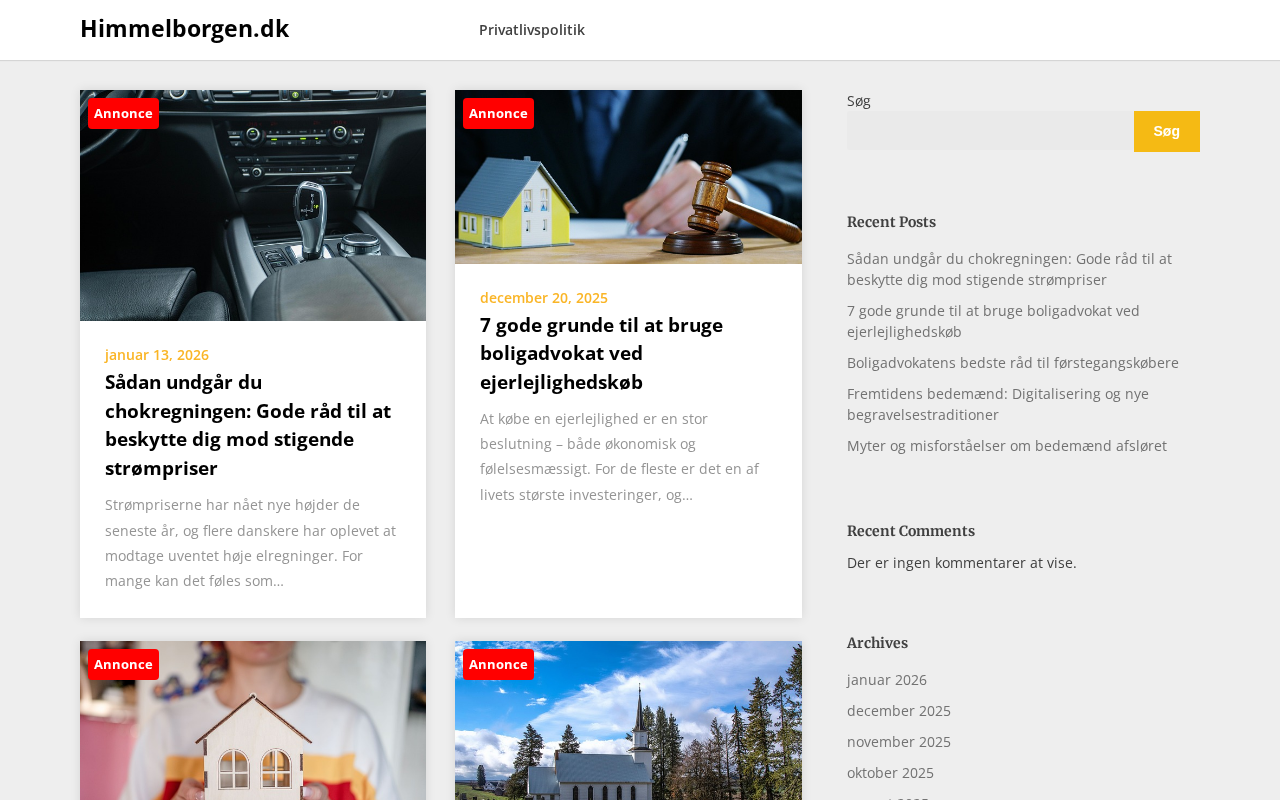The image size is (1280, 800).
Task: Select the december 20, 2025 date link
Action: [544, 298]
